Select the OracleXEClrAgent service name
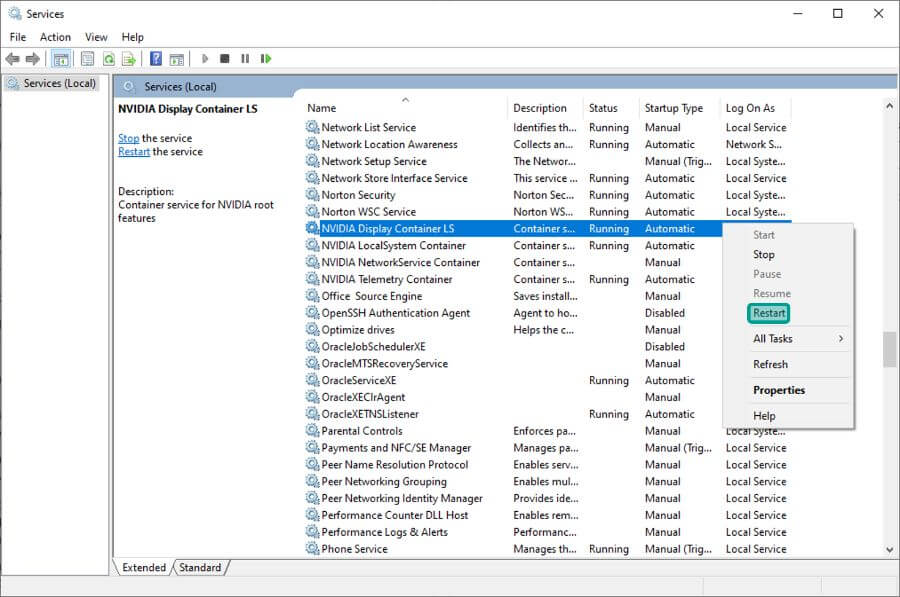This screenshot has width=900, height=597. point(363,397)
